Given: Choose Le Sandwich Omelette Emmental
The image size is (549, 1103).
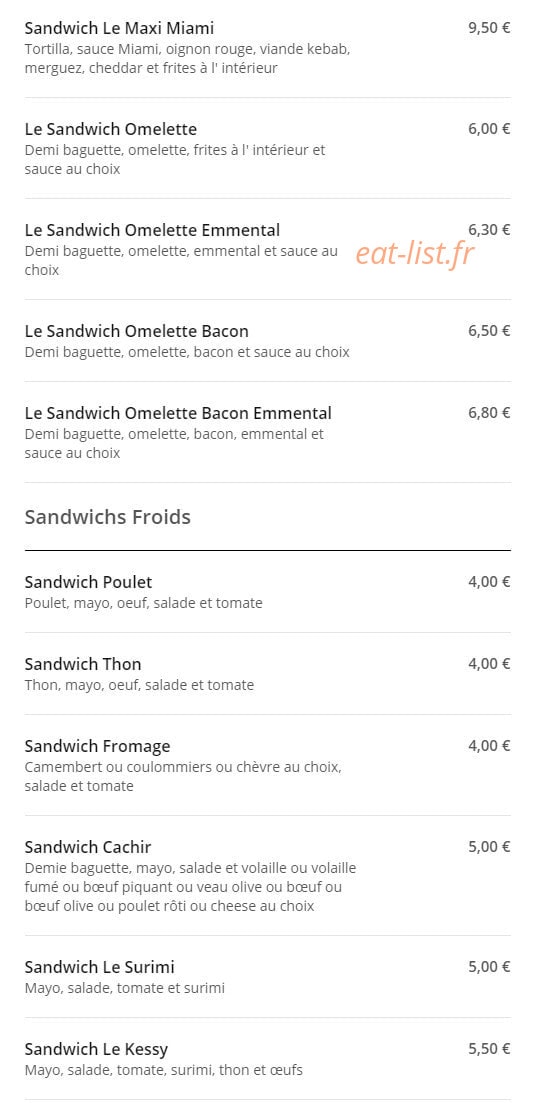Looking at the screenshot, I should 267,249.
